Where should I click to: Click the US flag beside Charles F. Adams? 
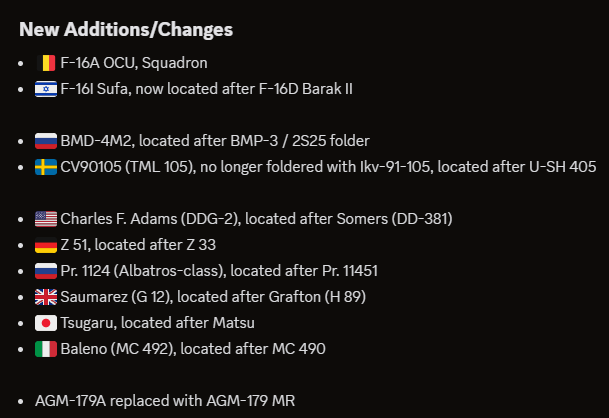click(x=46, y=219)
